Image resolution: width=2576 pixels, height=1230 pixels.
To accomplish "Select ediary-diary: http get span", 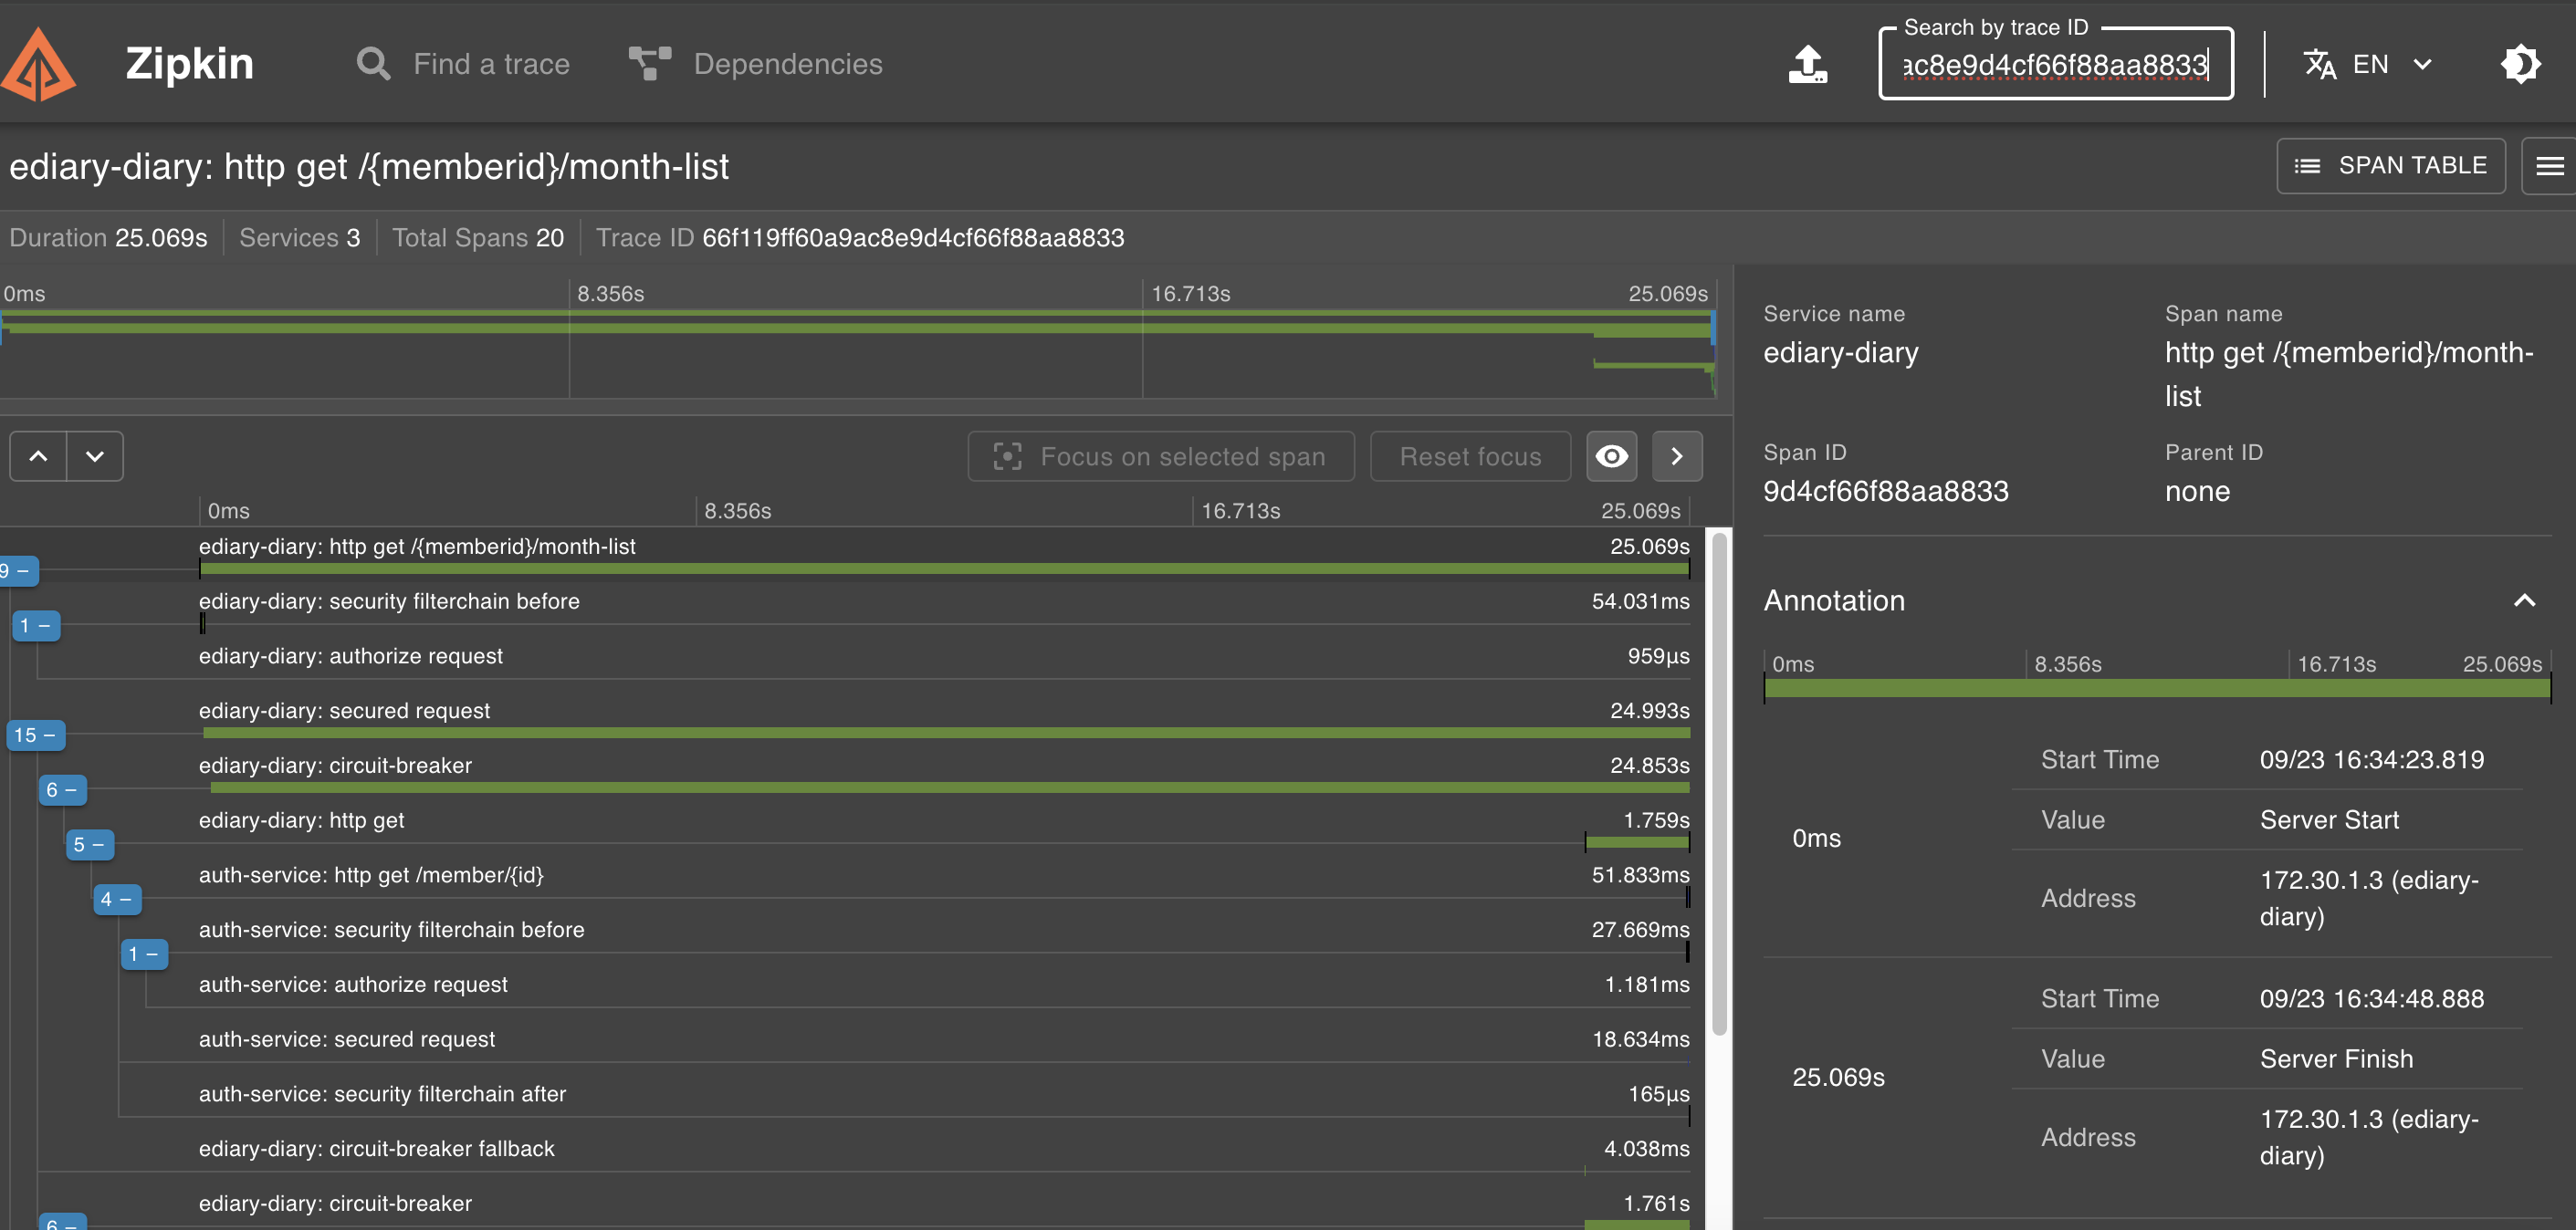I will pyautogui.click(x=944, y=828).
